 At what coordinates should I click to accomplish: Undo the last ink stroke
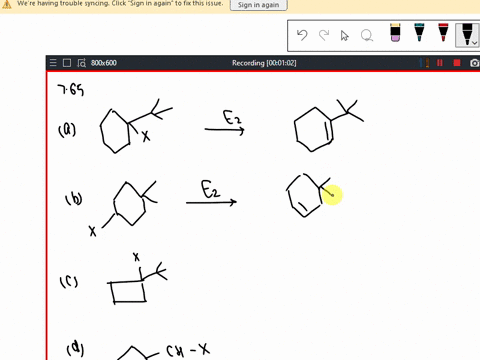pyautogui.click(x=302, y=35)
